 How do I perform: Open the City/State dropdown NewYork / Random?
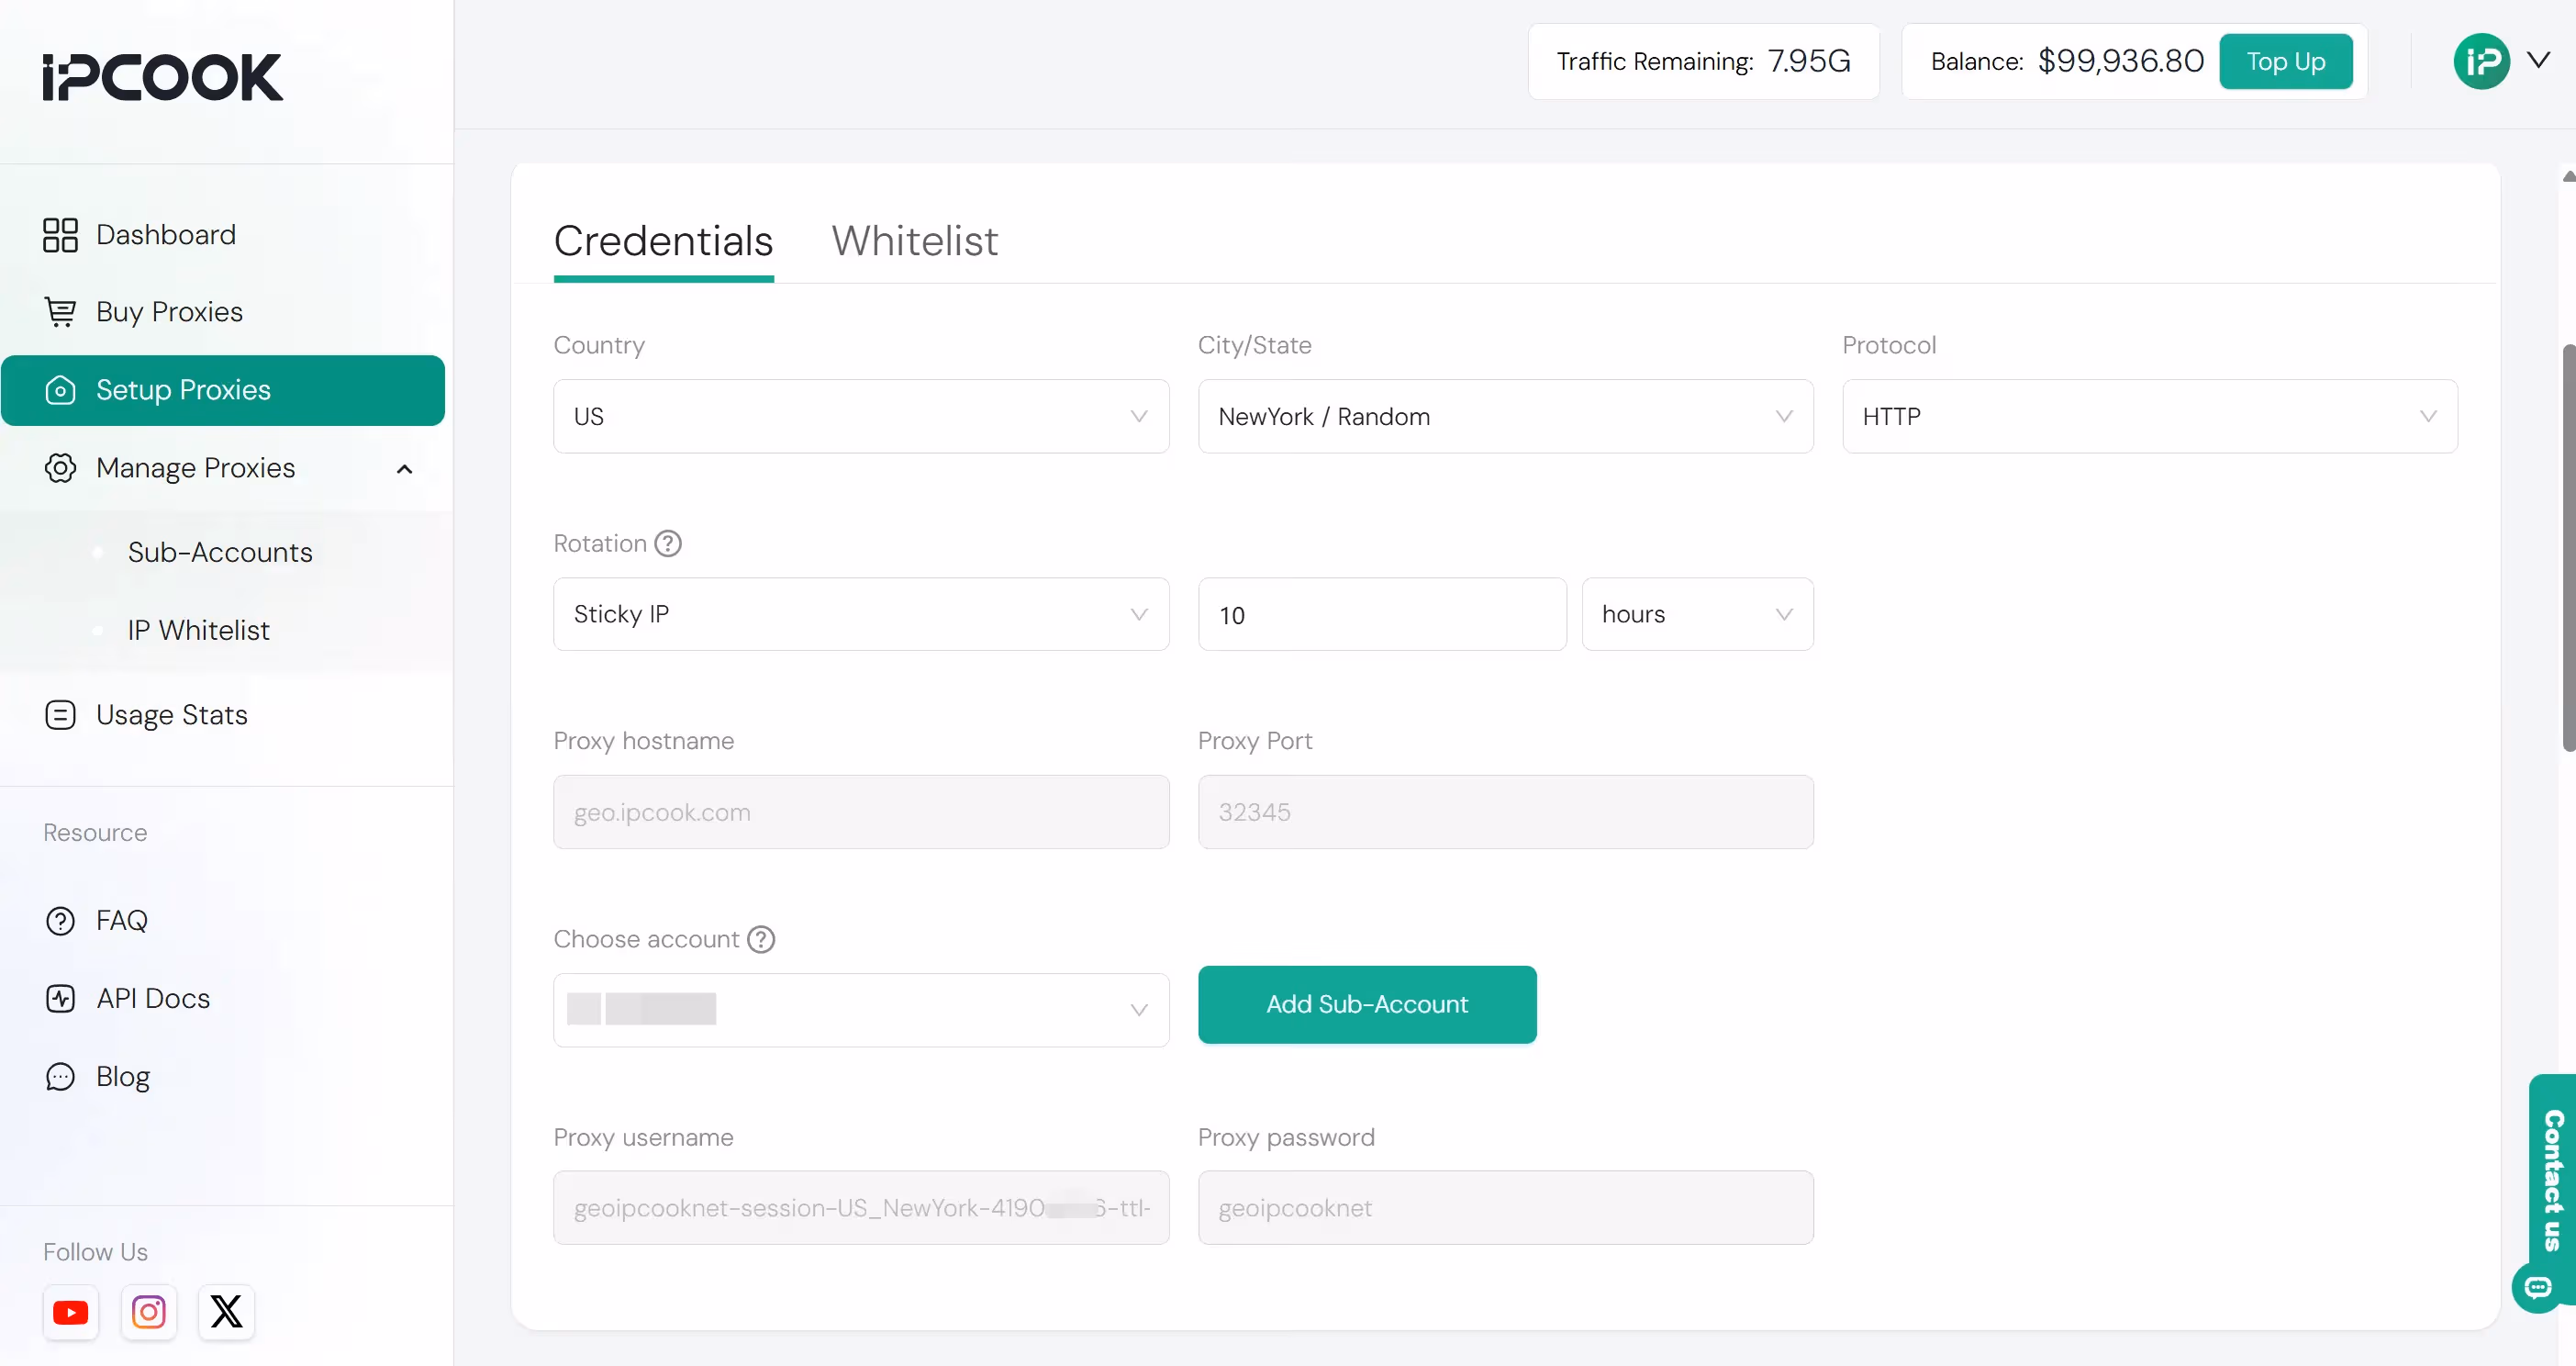pos(1505,416)
